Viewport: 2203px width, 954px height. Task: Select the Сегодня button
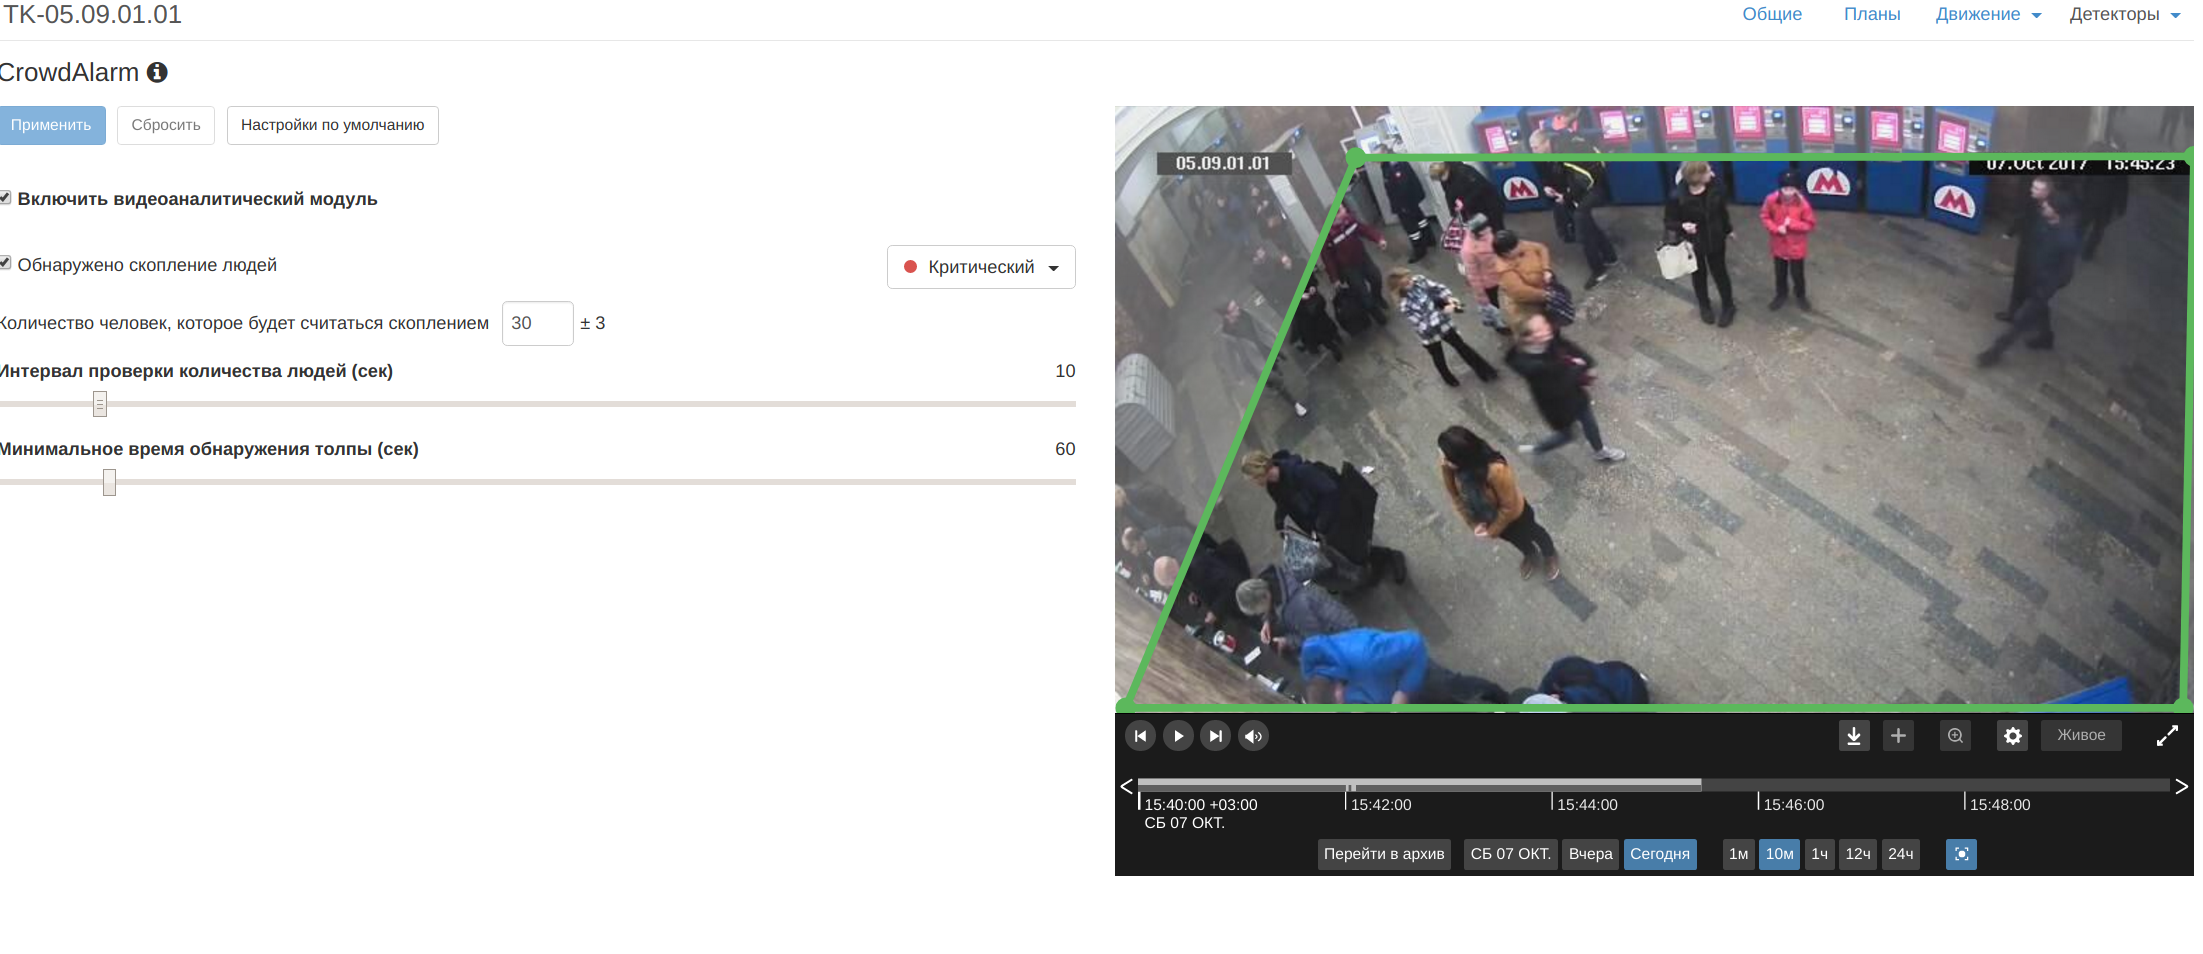(1660, 854)
